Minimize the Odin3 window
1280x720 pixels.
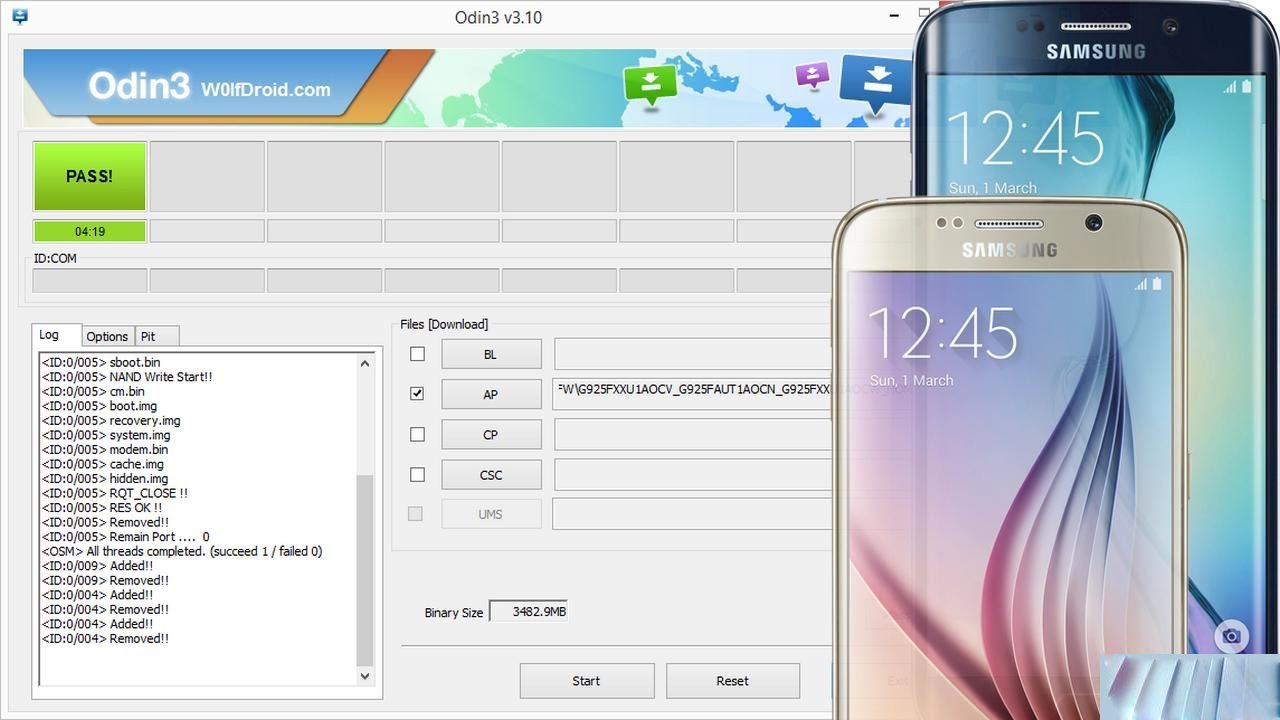point(893,16)
